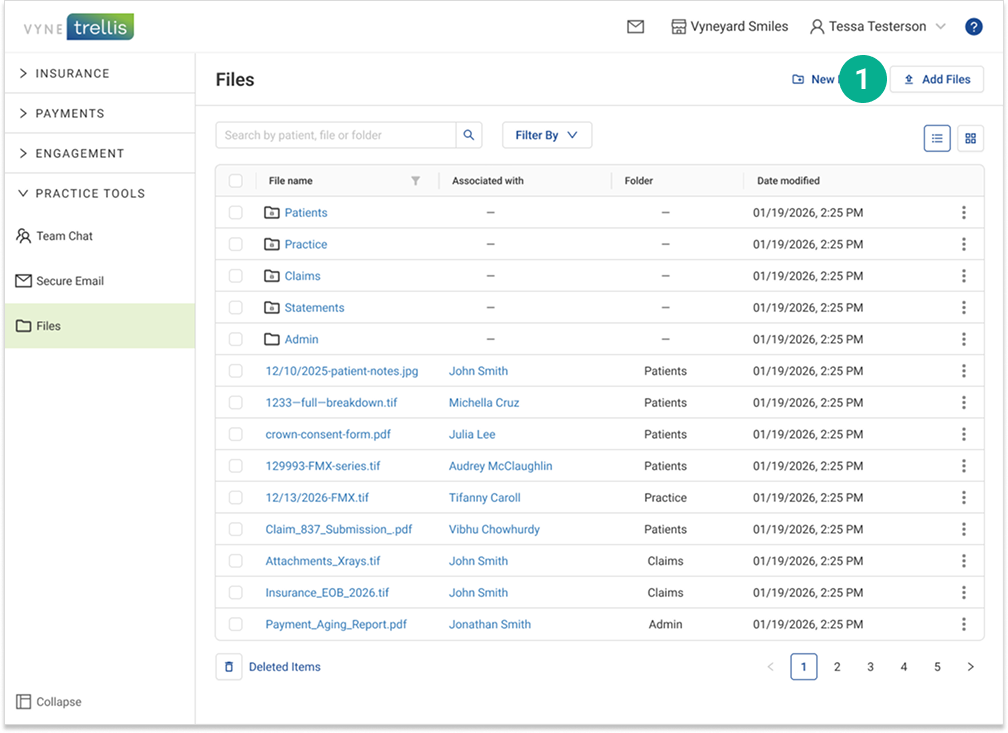The image size is (1008, 733).
Task: Open the Tessa Testerson user menu
Action: 877,27
